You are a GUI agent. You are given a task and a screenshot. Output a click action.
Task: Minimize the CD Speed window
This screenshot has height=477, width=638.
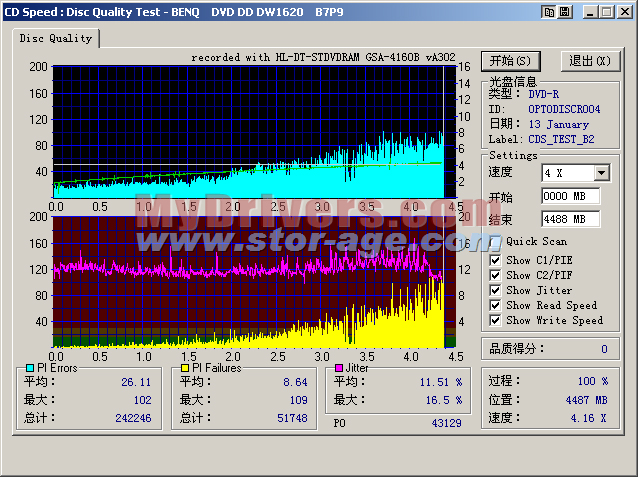pyautogui.click(x=590, y=12)
